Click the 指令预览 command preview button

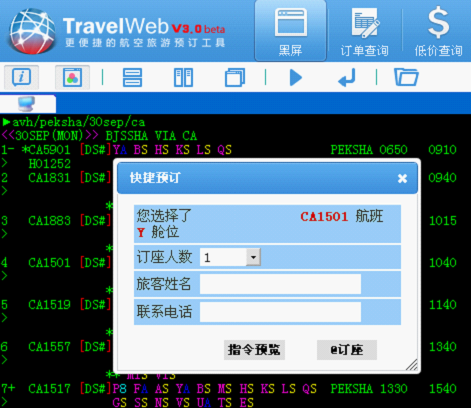tap(254, 350)
